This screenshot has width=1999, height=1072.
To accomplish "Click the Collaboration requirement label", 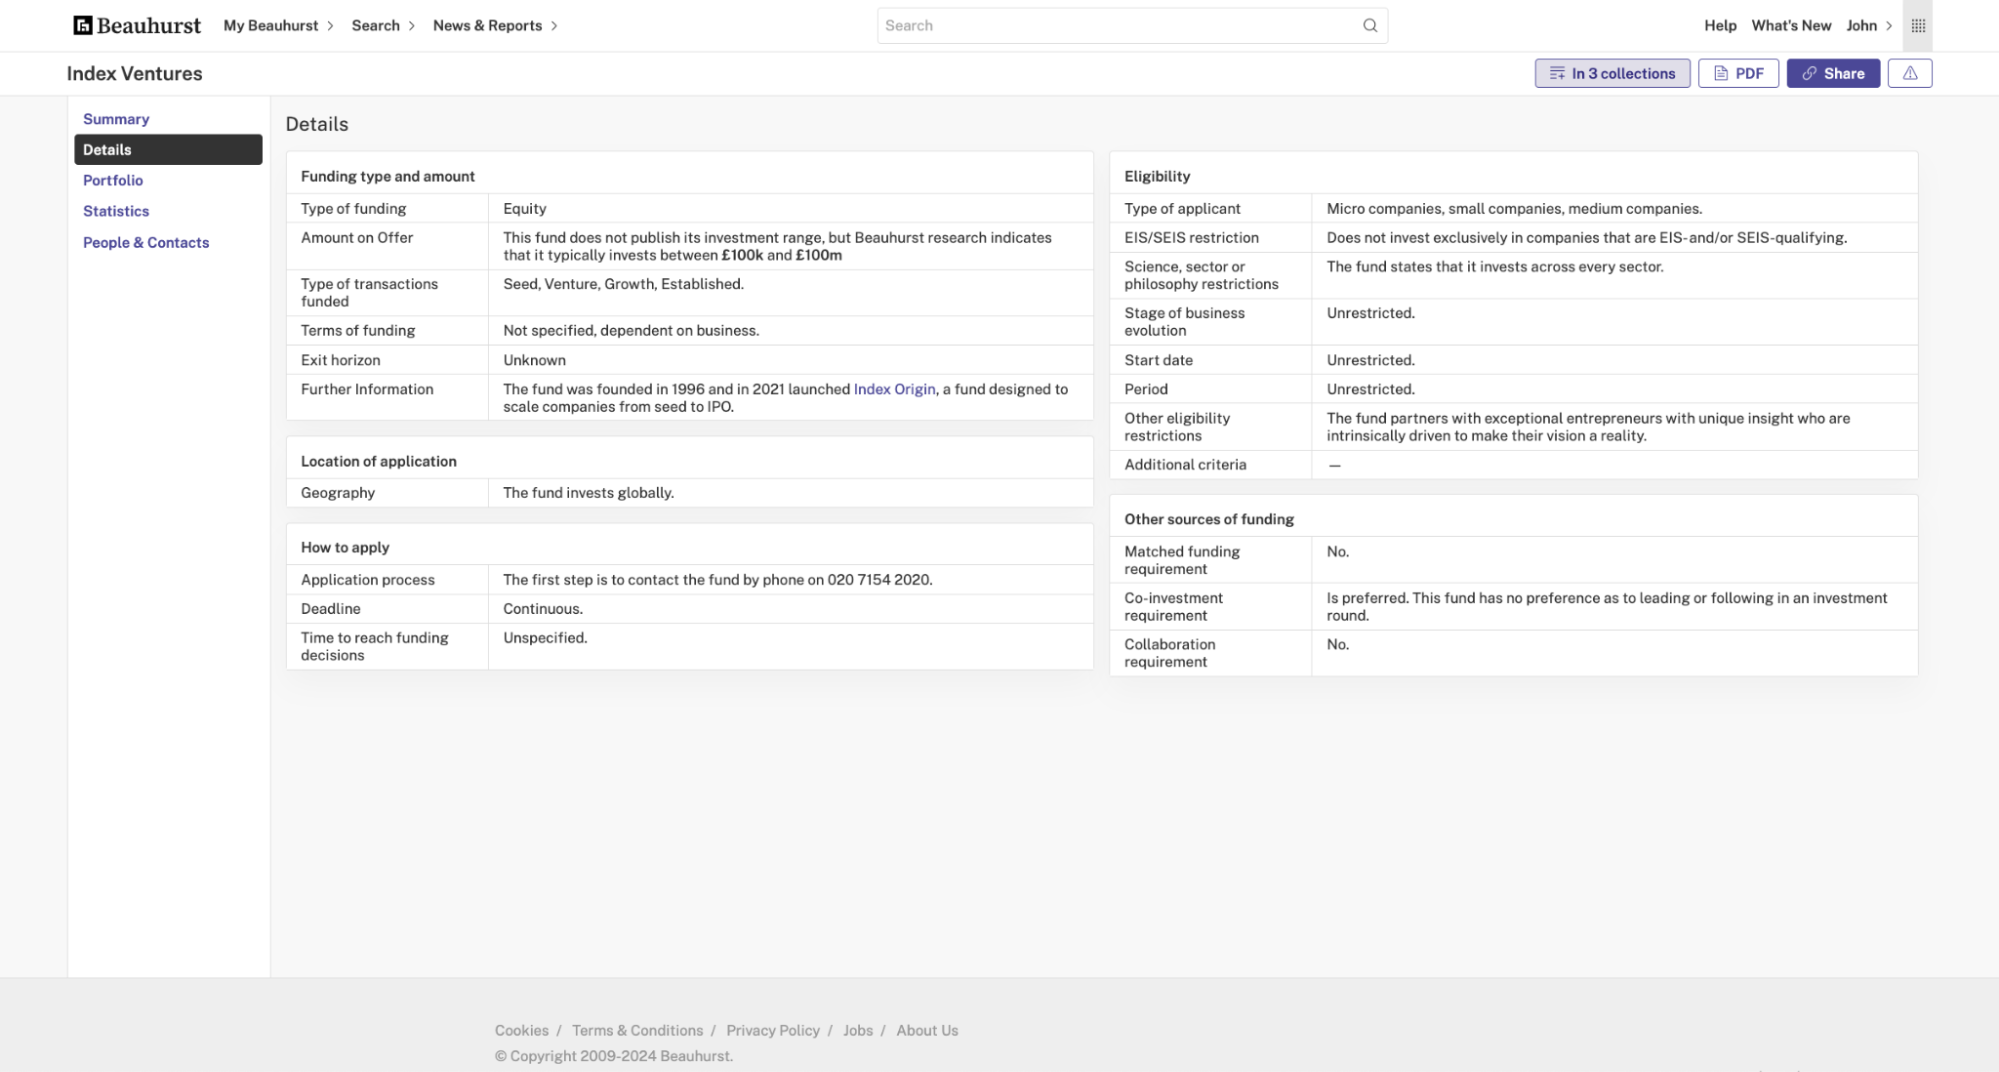I will coord(1169,653).
